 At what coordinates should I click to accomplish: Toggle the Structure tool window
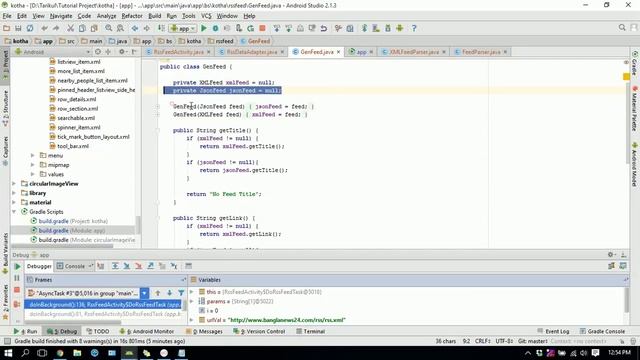point(5,109)
